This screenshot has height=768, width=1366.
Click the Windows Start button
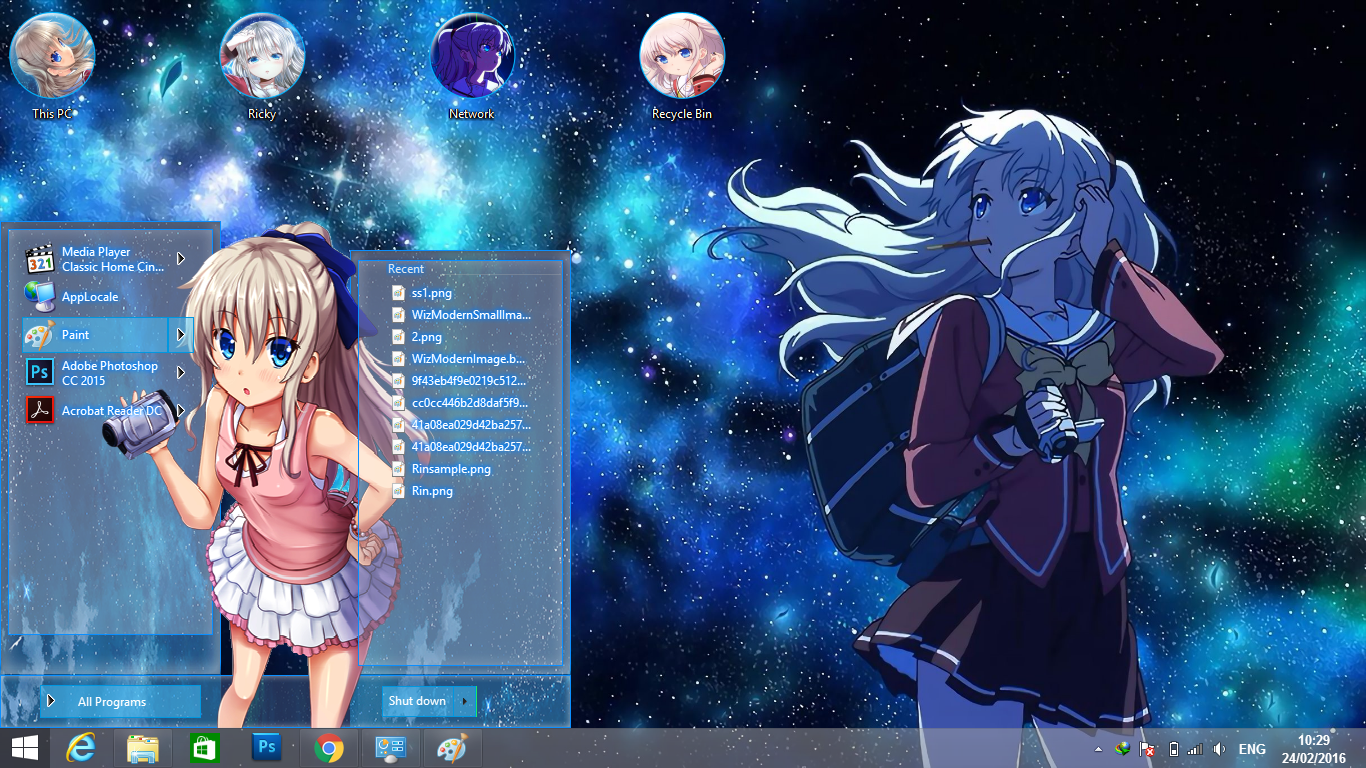[25, 748]
